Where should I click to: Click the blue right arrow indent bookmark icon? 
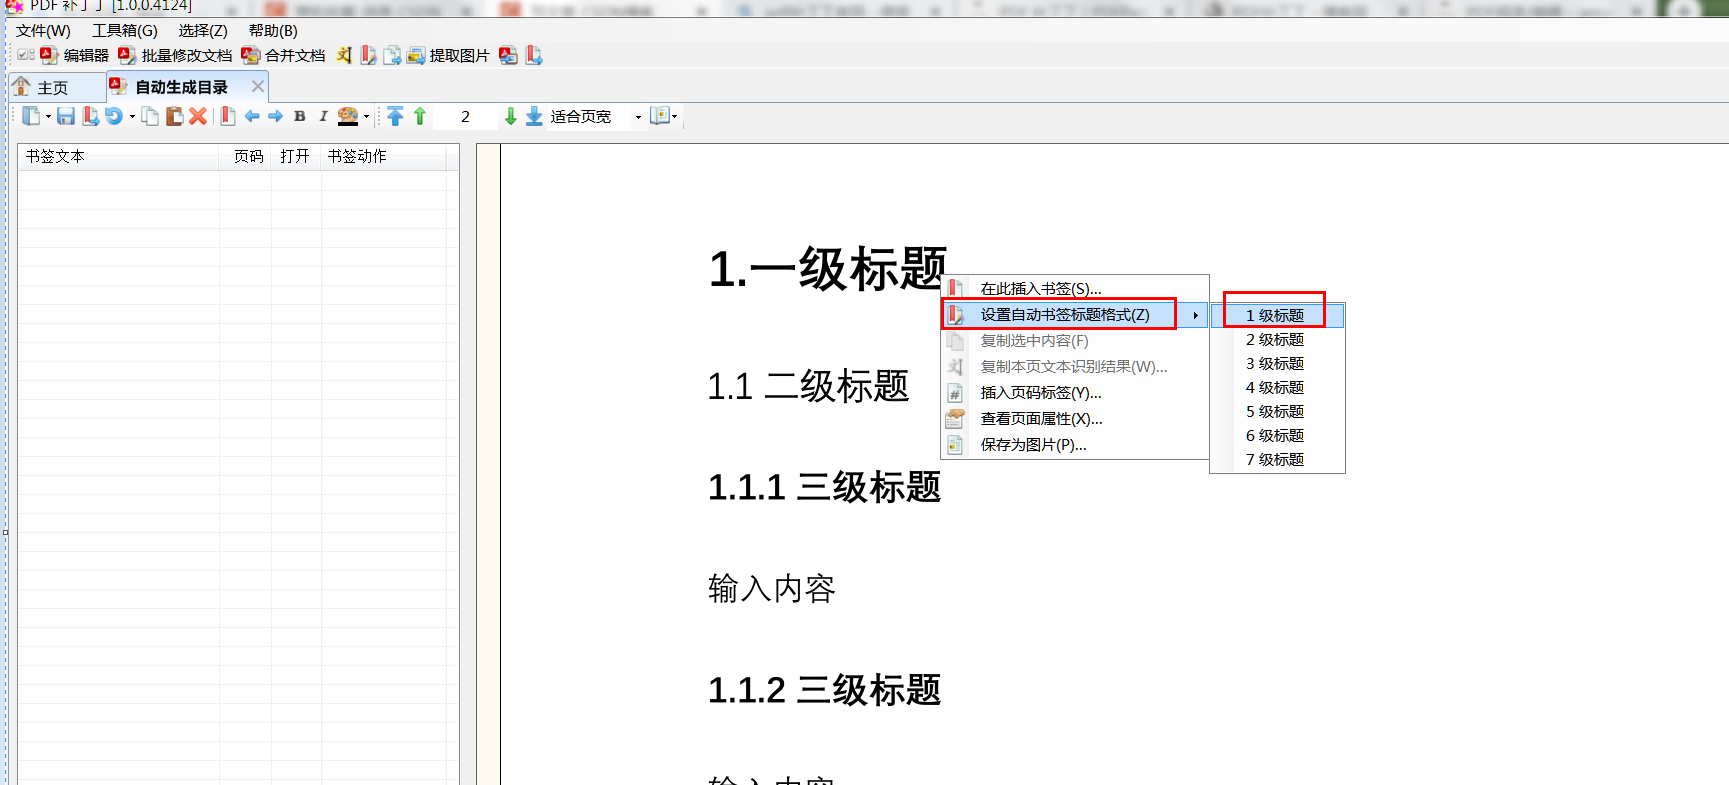[276, 116]
